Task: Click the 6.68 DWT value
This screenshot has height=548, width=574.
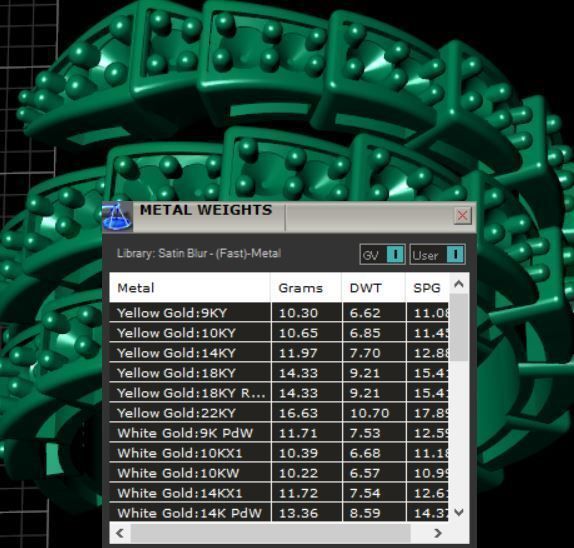Action: pyautogui.click(x=365, y=453)
